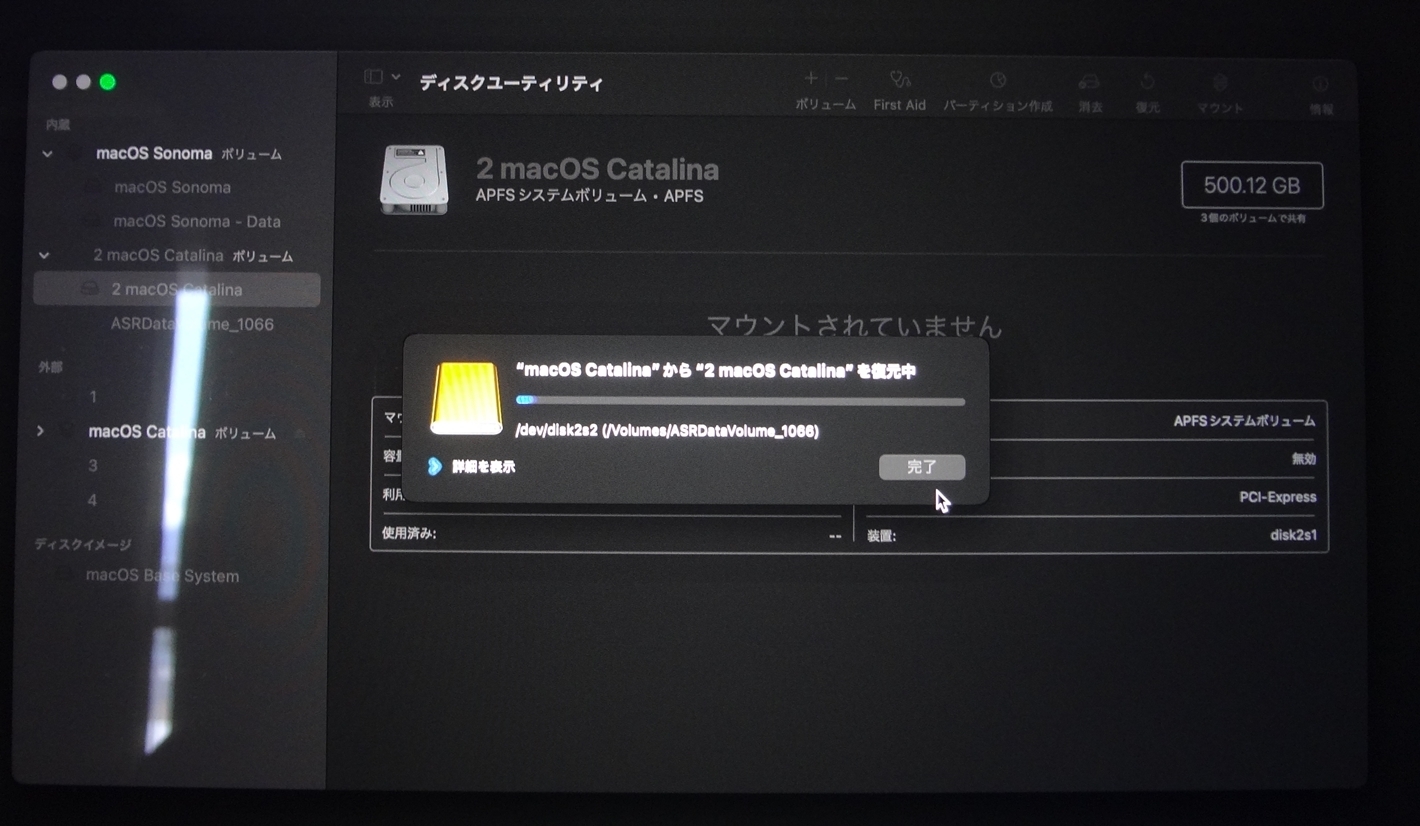Image resolution: width=1420 pixels, height=826 pixels.
Task: Expand 詳細を表示 disclosure triangle
Action: click(434, 467)
